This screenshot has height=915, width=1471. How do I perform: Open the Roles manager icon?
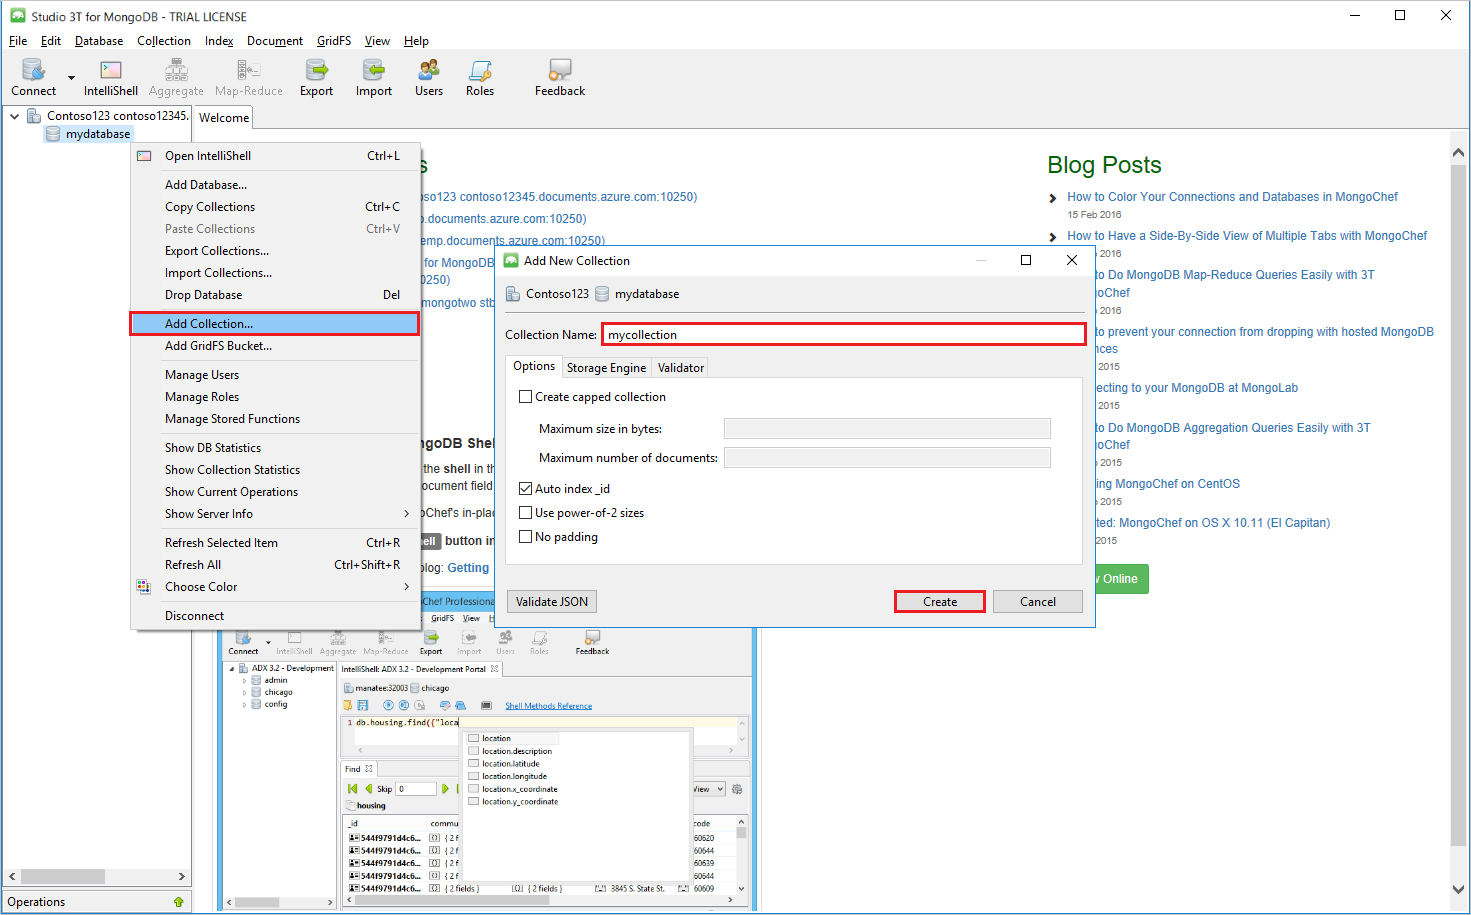click(480, 75)
